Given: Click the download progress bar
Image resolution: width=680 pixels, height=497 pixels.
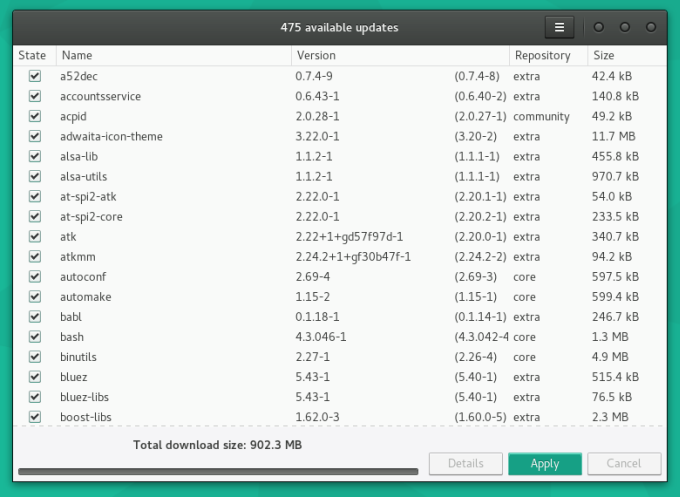Looking at the screenshot, I should [218, 471].
